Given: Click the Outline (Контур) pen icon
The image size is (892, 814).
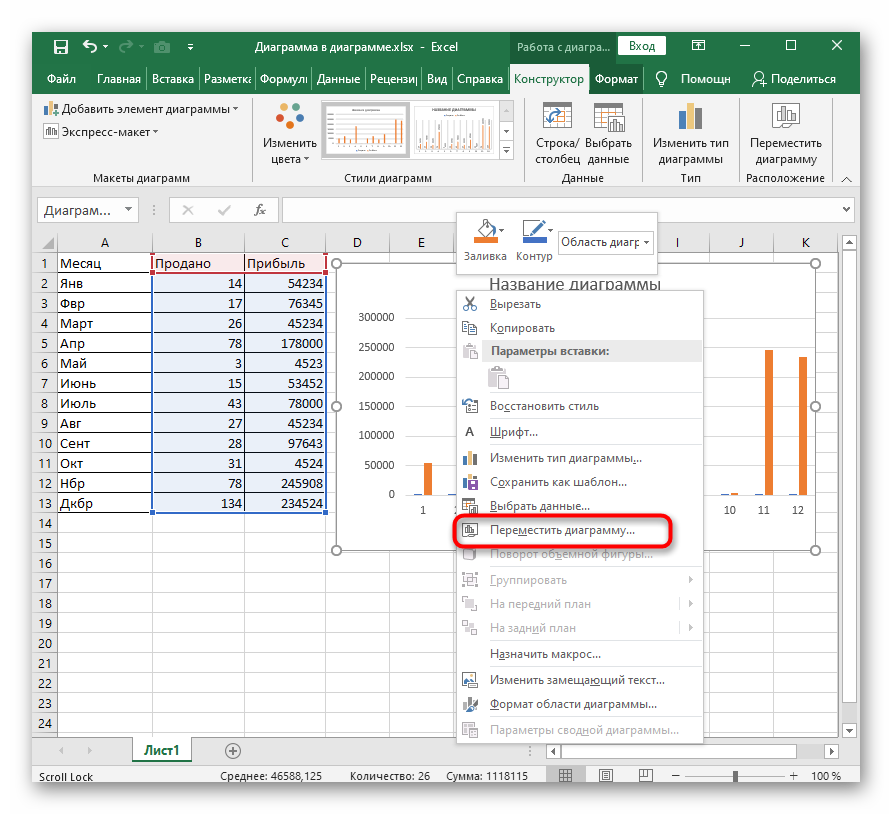Looking at the screenshot, I should pyautogui.click(x=533, y=232).
